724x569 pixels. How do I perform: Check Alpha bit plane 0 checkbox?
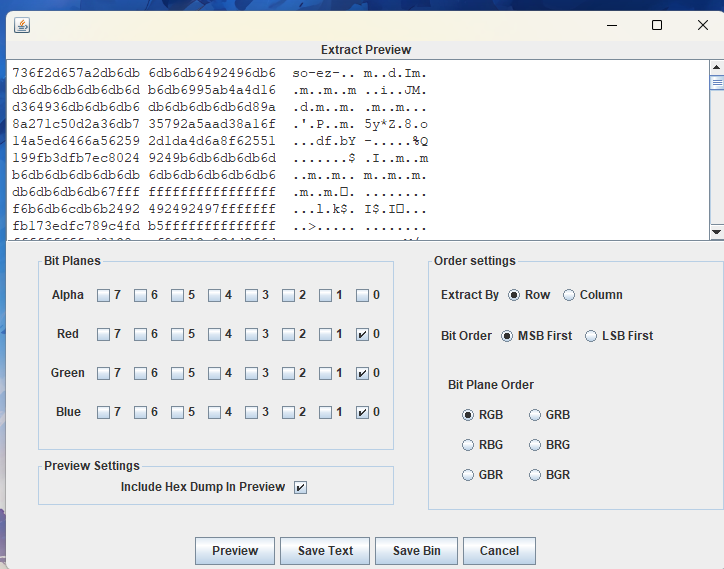click(x=362, y=296)
